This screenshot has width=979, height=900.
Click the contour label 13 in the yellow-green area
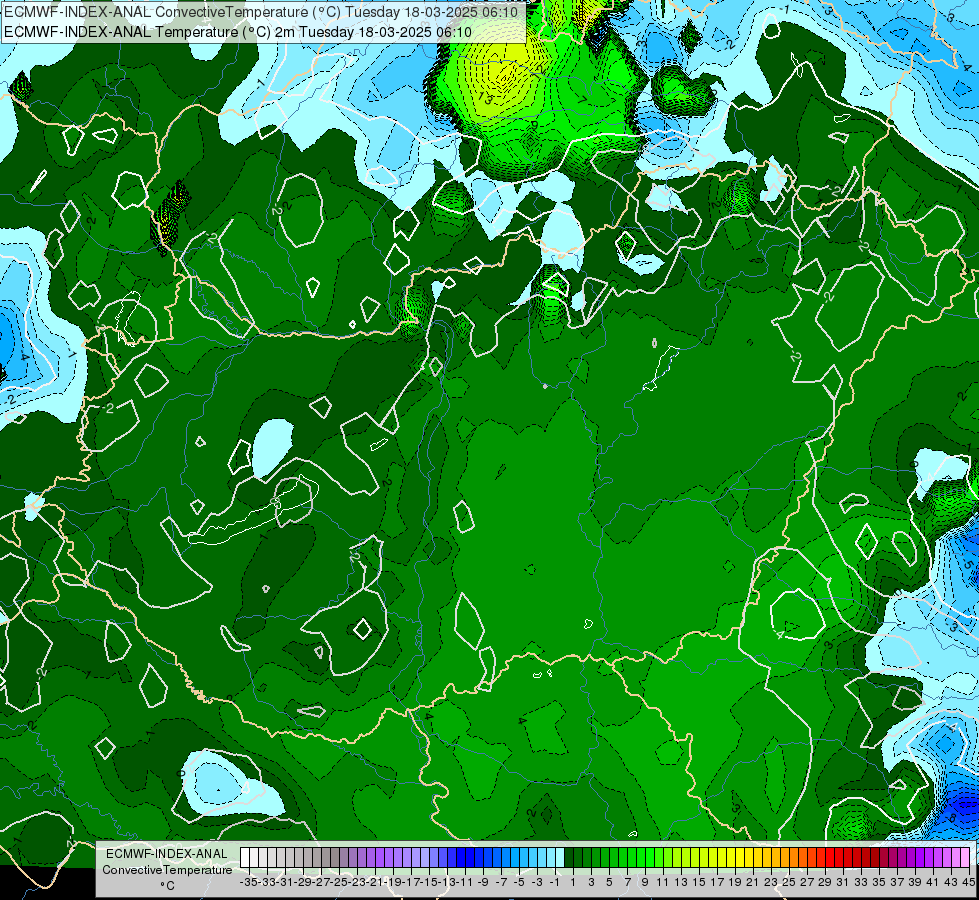coord(486,97)
